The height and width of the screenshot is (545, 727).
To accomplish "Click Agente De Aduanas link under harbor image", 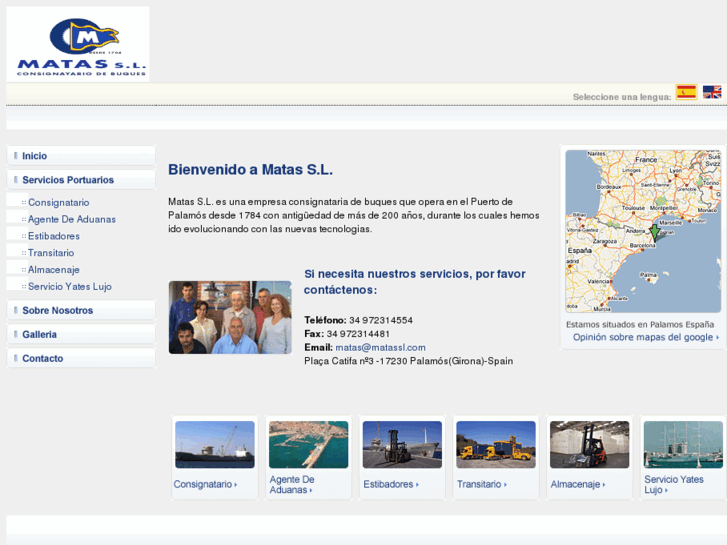I will click(292, 484).
